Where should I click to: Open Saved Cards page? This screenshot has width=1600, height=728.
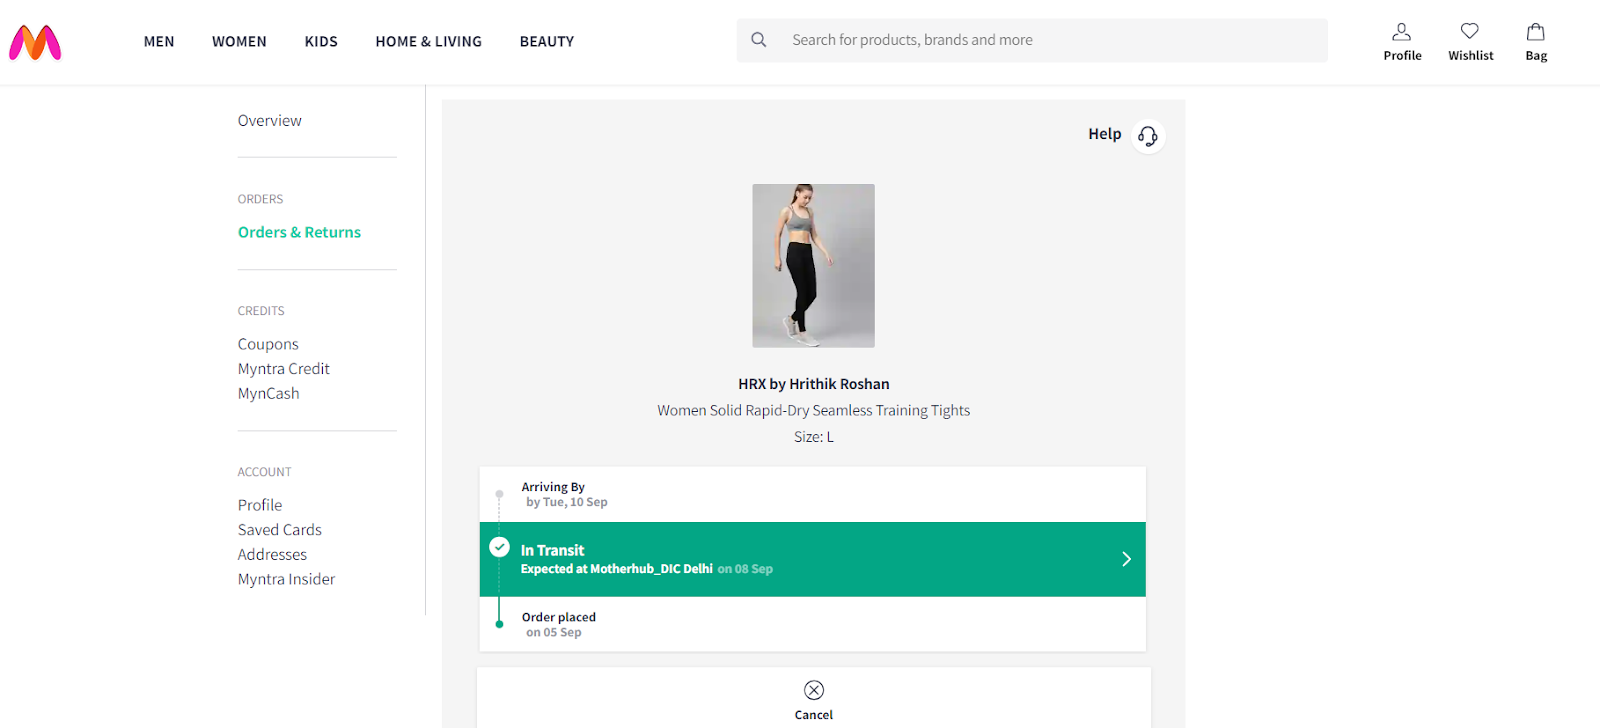279,530
